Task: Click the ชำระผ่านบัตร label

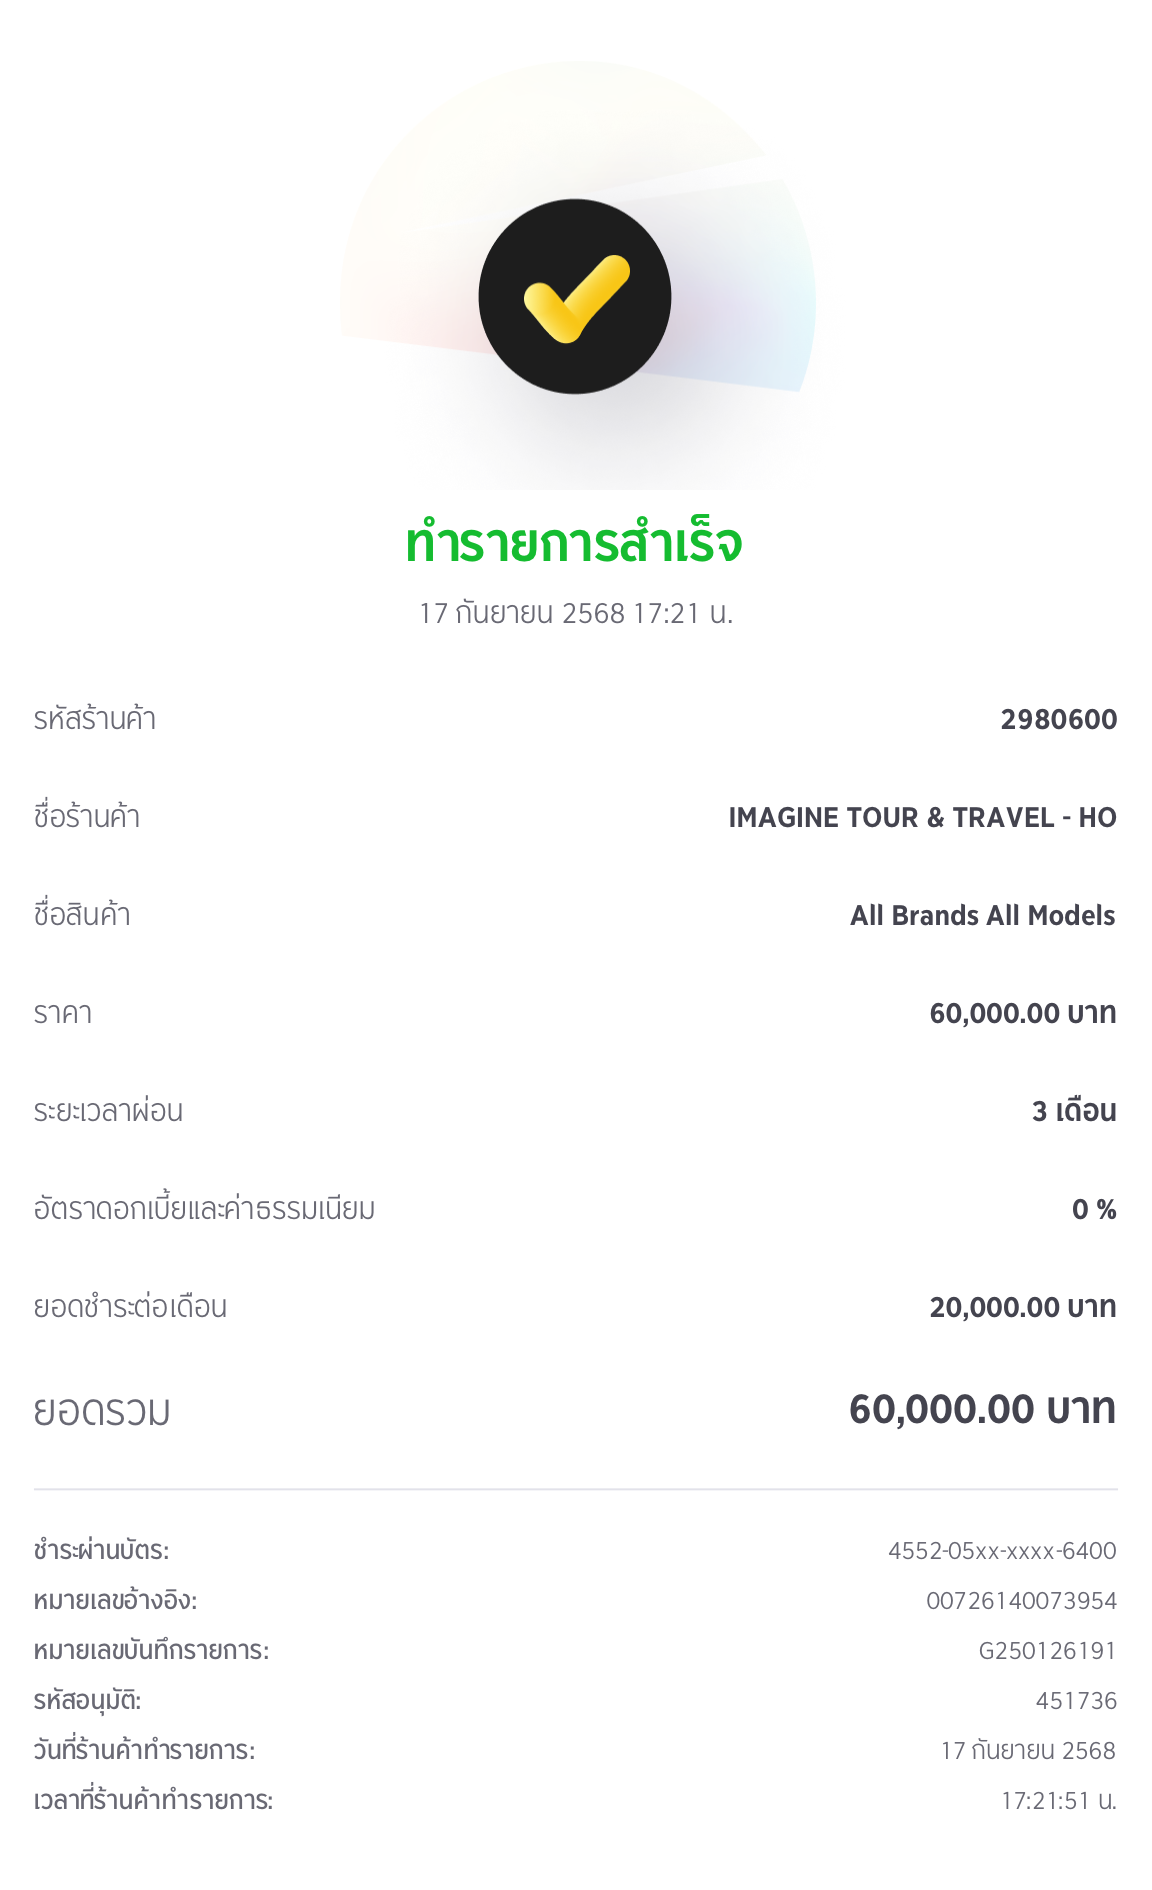Action: (x=101, y=1551)
